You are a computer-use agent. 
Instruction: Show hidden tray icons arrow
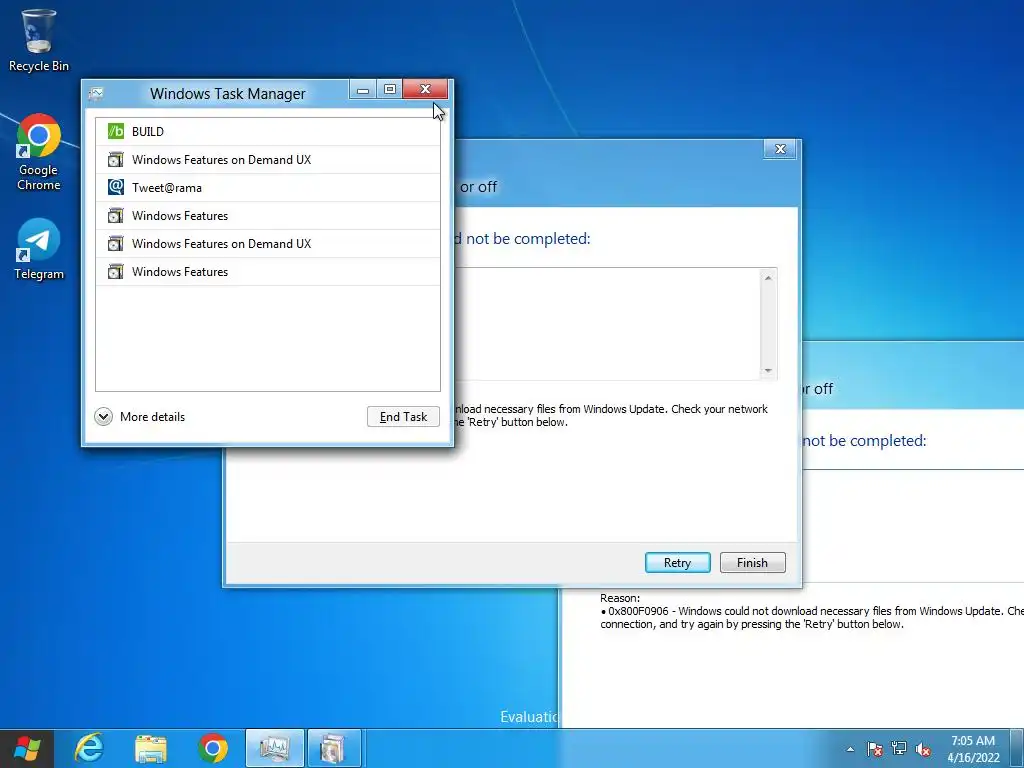point(850,749)
